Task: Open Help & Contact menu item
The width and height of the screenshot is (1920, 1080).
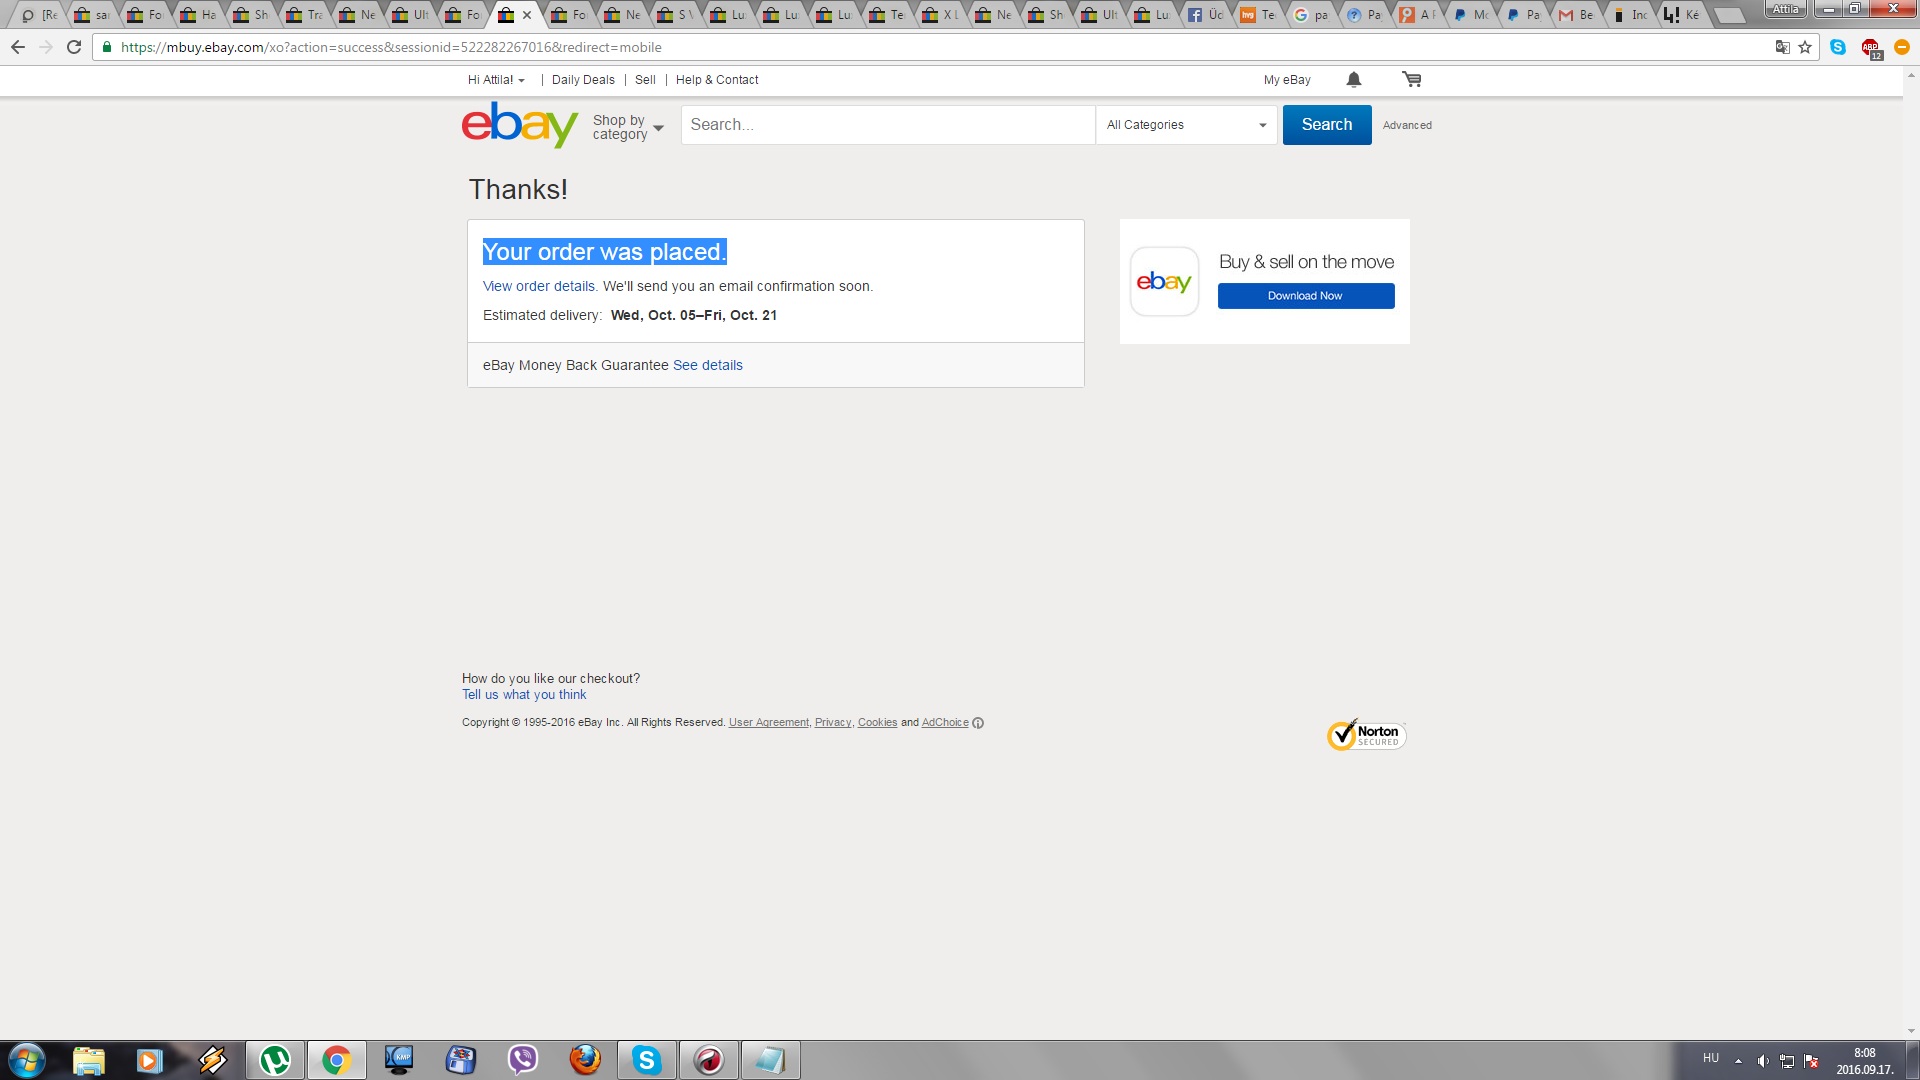Action: [x=717, y=80]
